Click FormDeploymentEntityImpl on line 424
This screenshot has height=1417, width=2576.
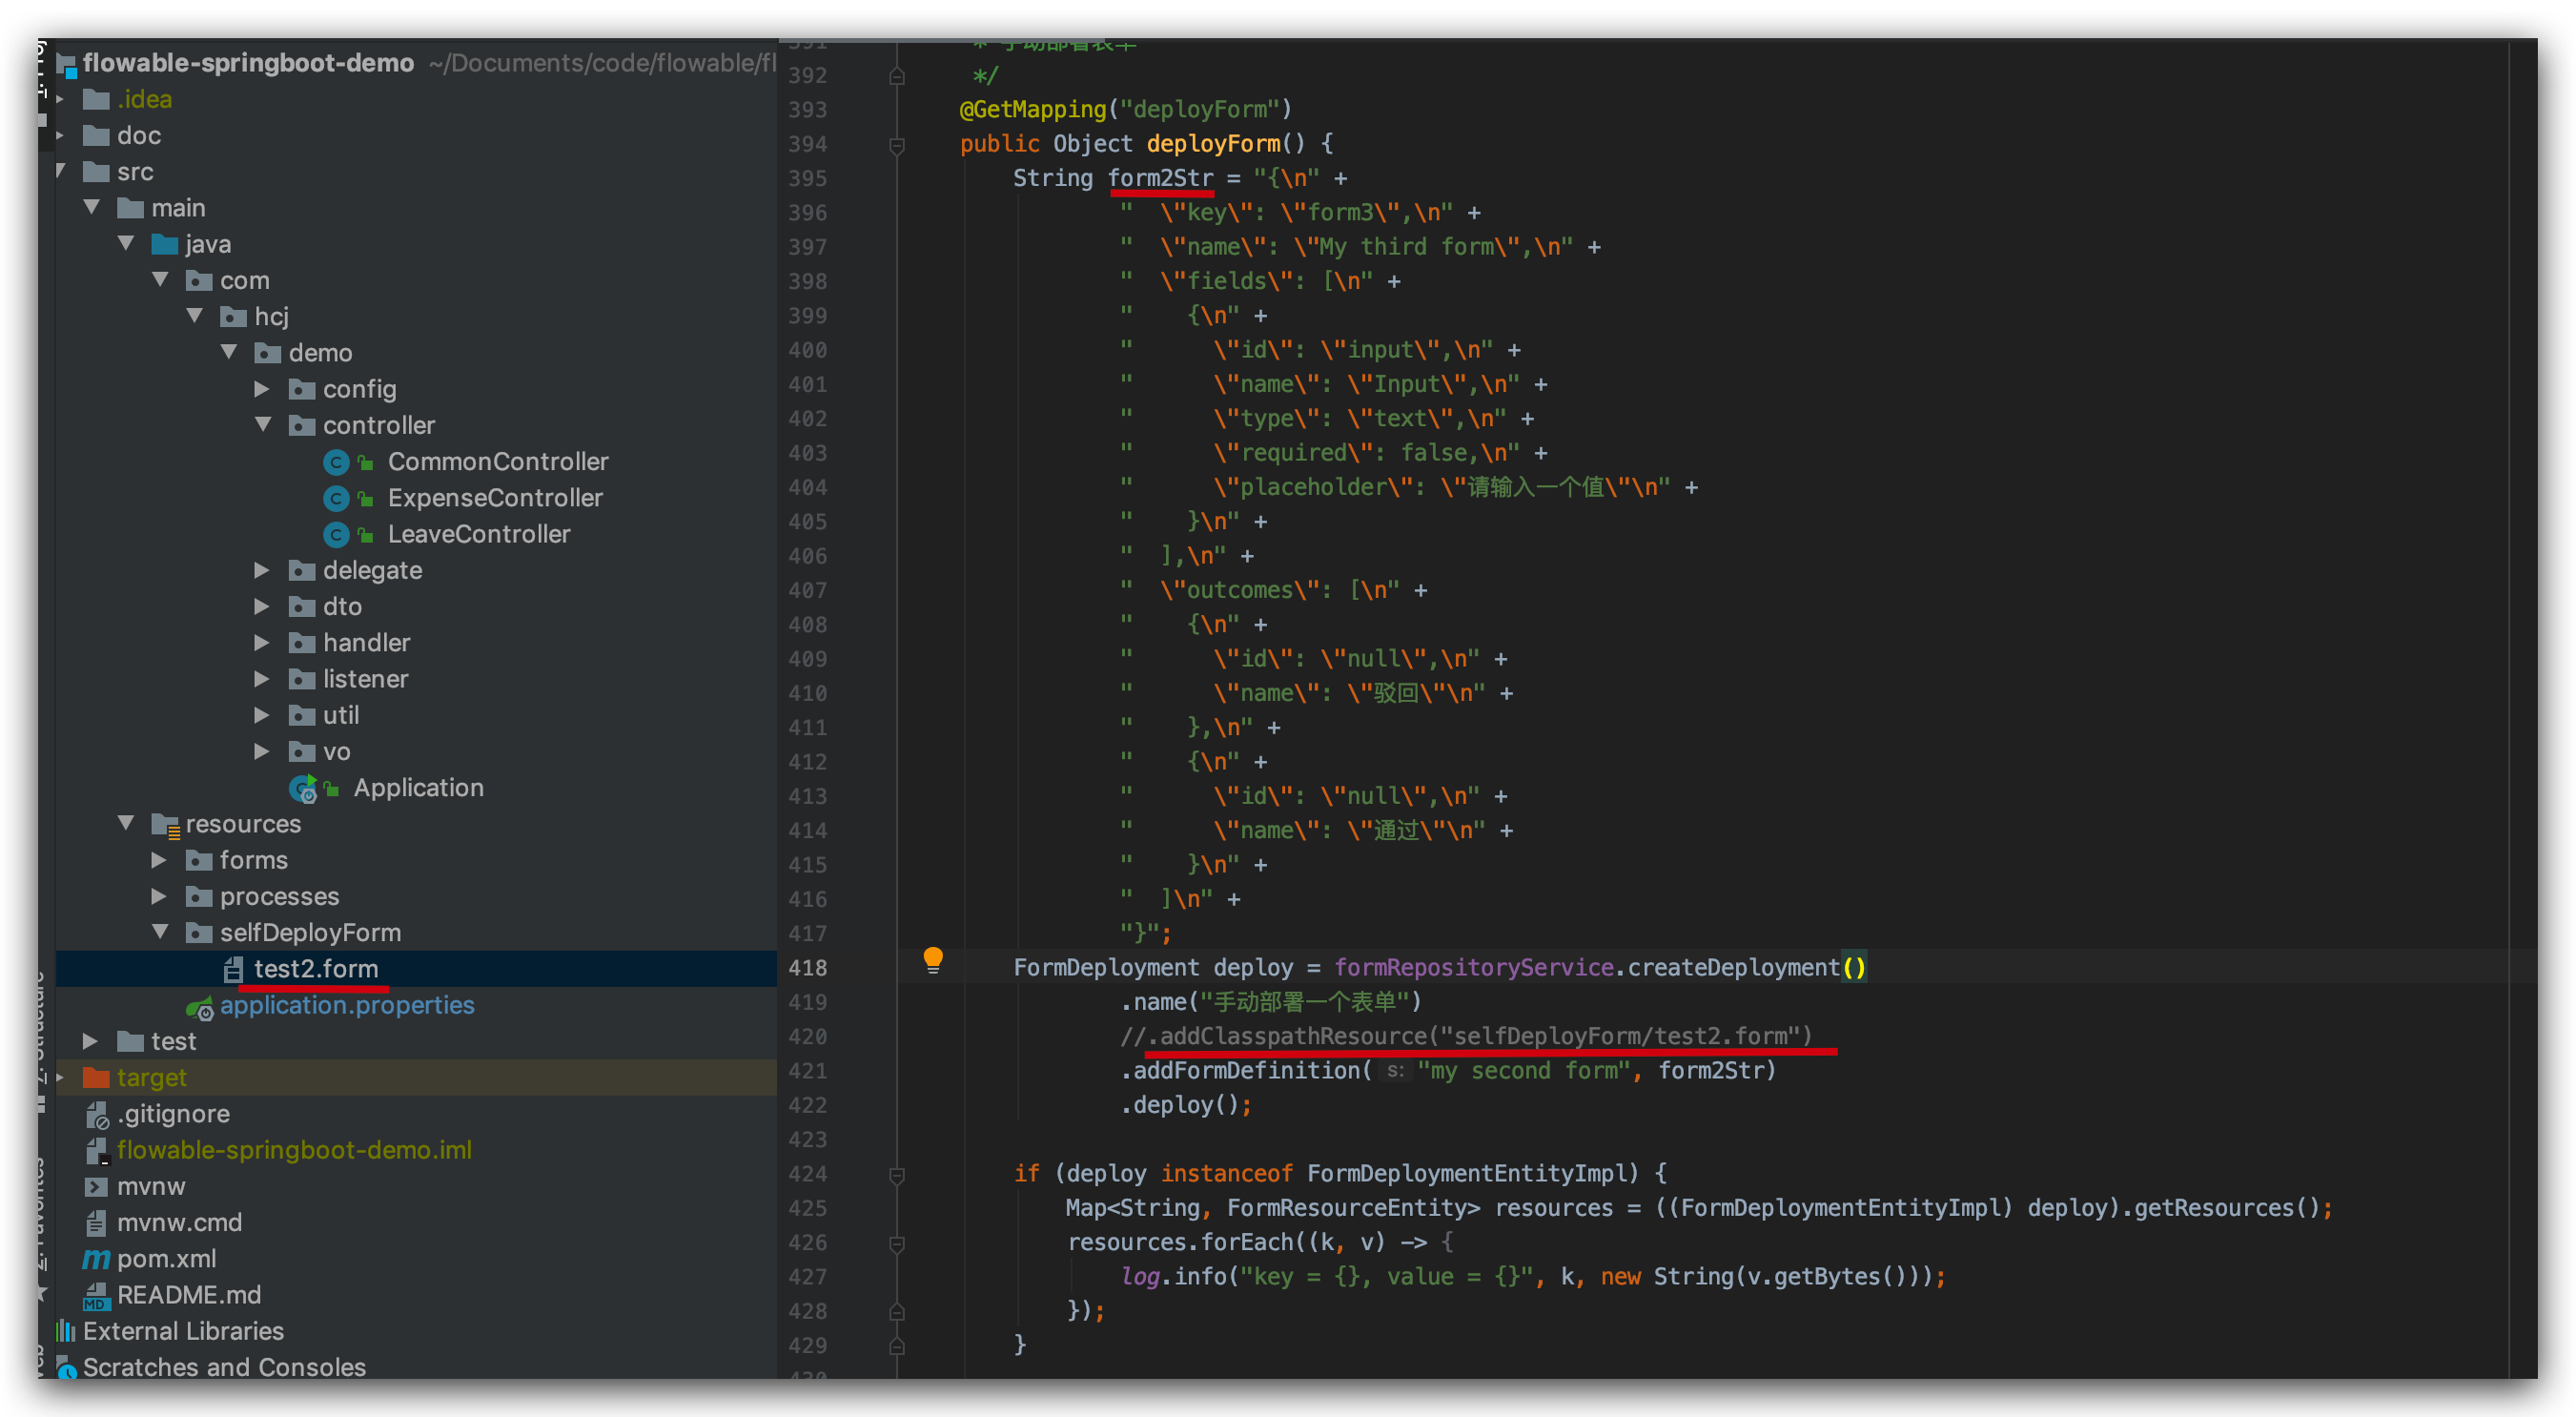point(1467,1173)
